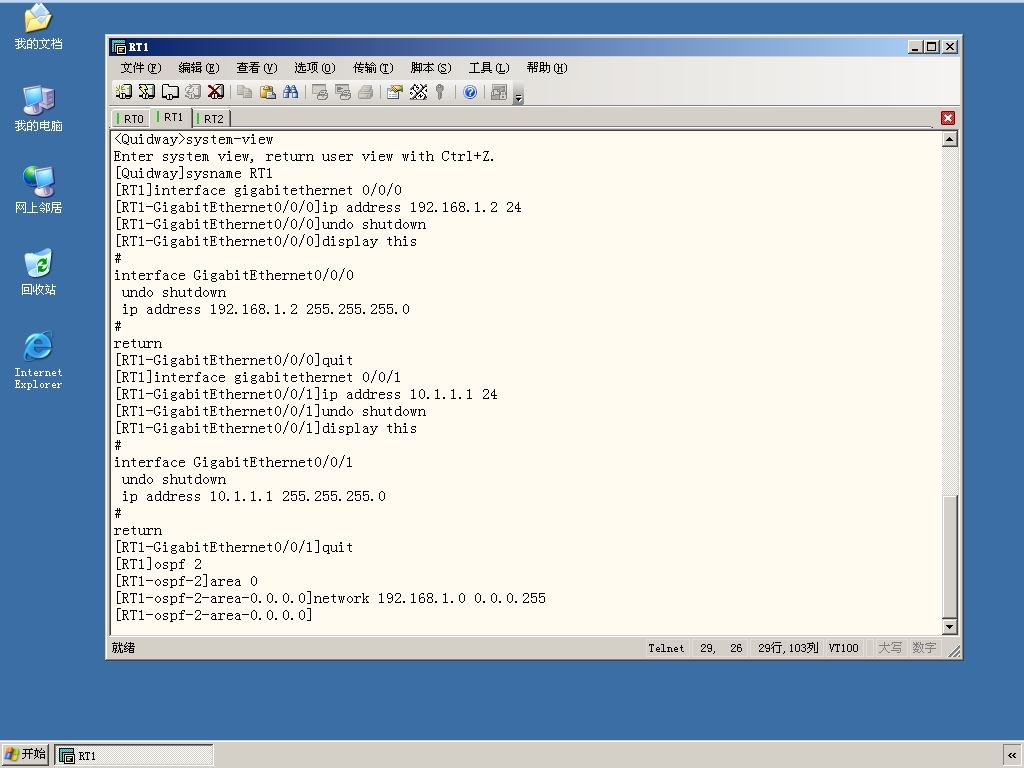The height and width of the screenshot is (768, 1024).
Task: Click the 大写 caps indicator
Action: (889, 648)
